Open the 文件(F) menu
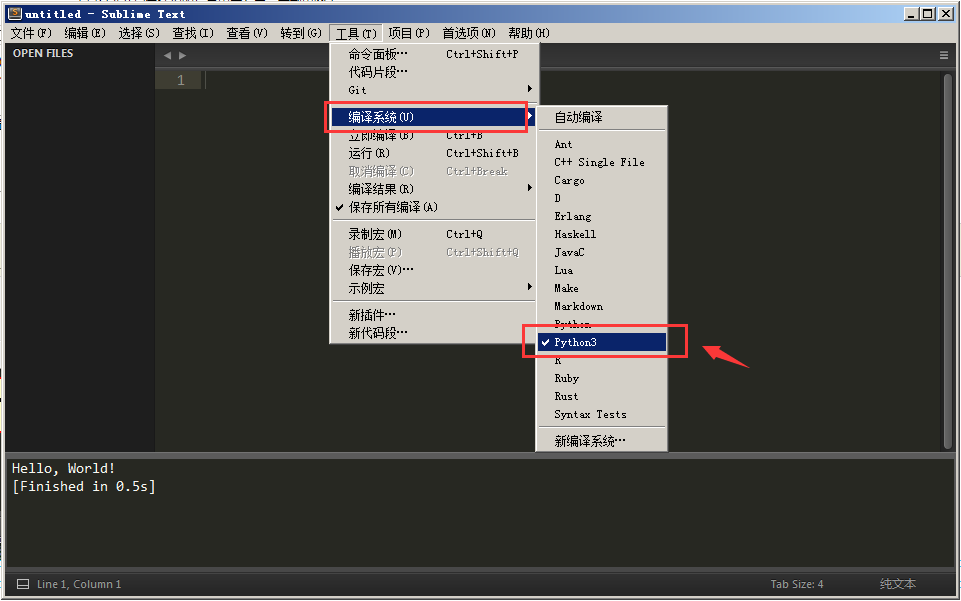 [31, 33]
